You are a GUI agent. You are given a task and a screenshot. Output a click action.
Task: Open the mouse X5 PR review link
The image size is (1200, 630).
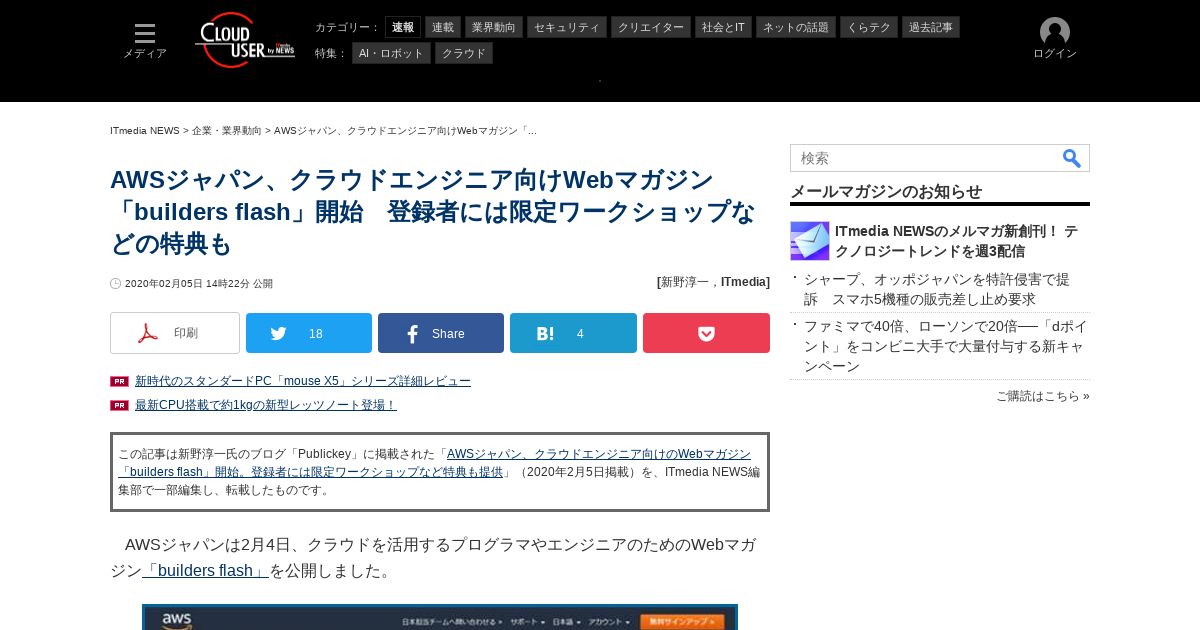pyautogui.click(x=303, y=381)
